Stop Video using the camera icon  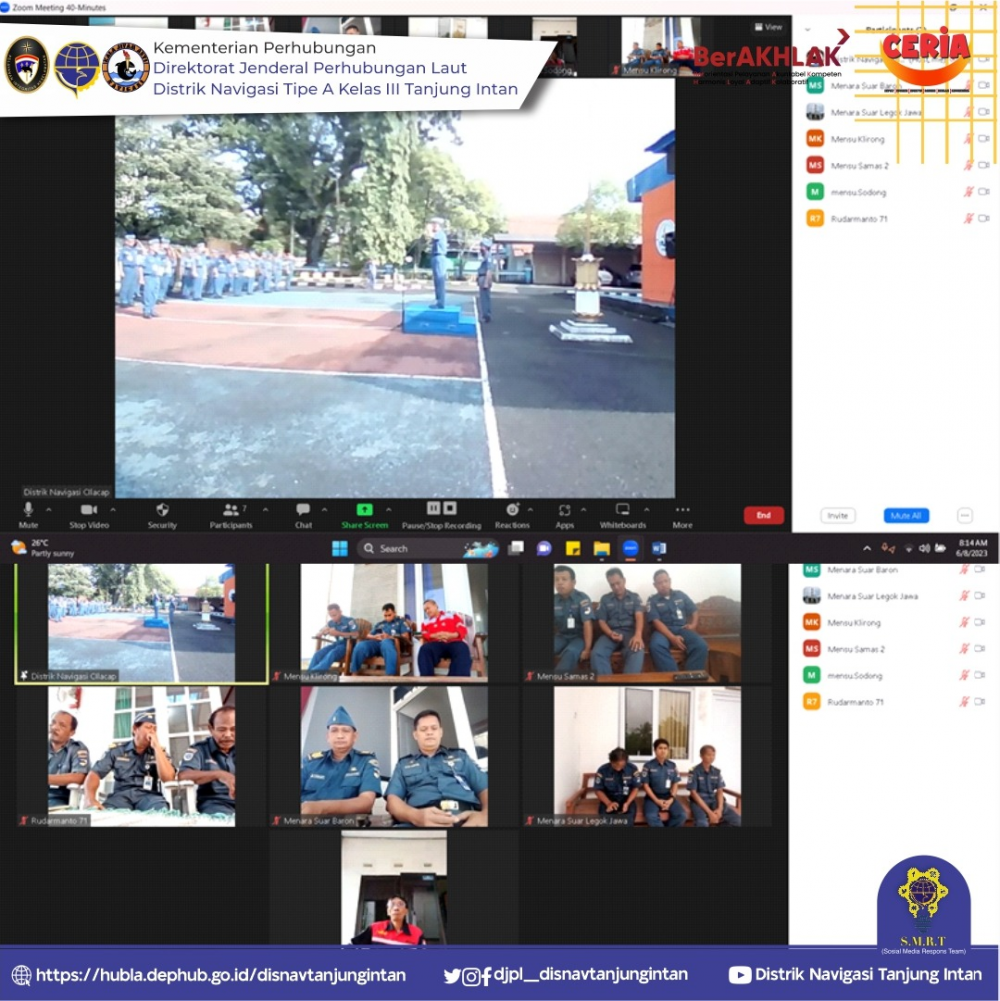click(89, 509)
